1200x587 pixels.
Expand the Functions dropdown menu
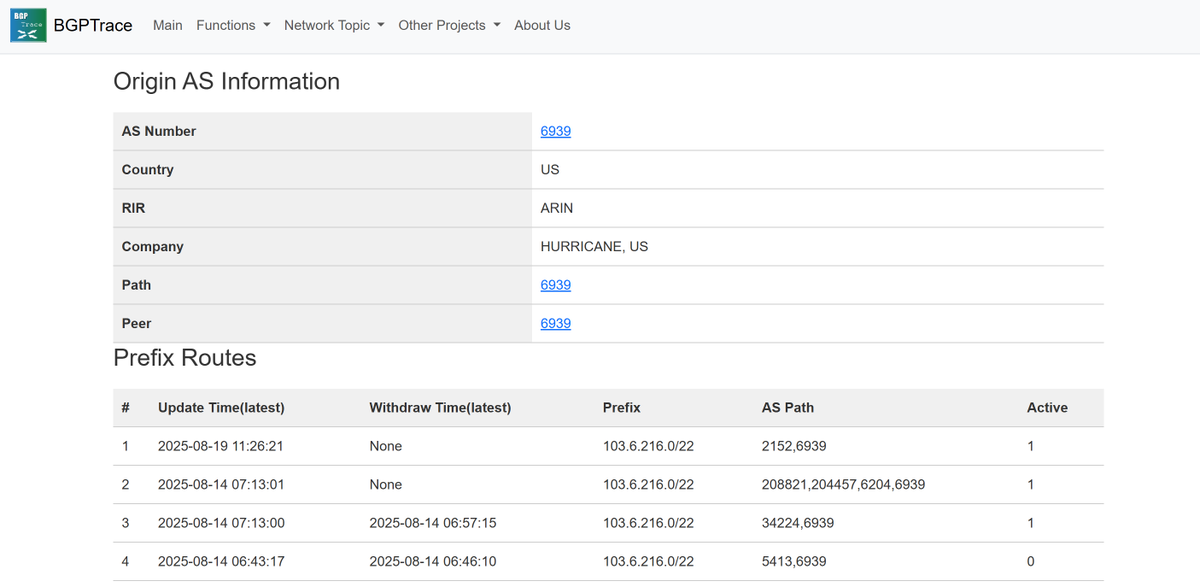(x=233, y=25)
